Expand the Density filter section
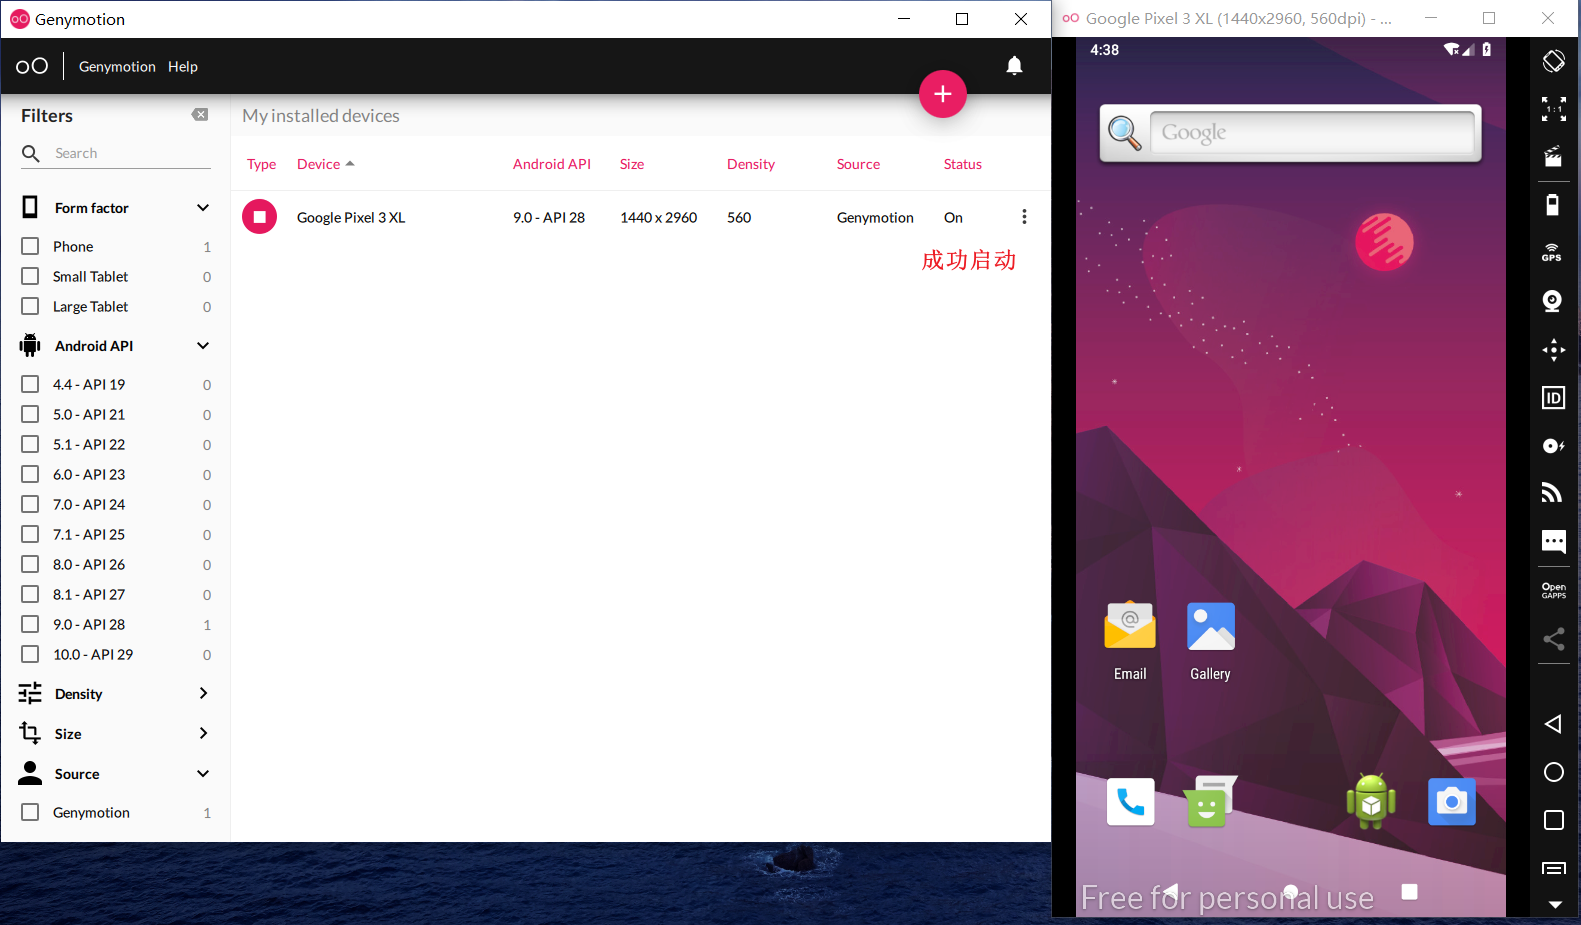 [203, 693]
